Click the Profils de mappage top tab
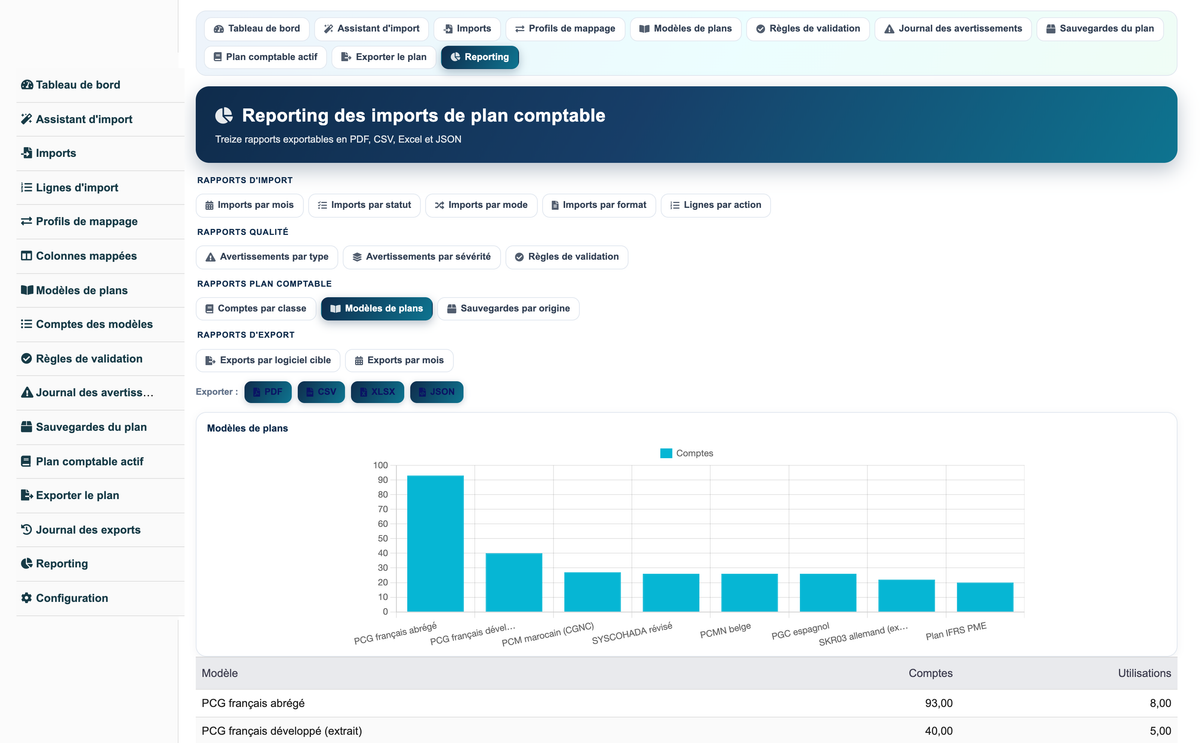This screenshot has height=743, width=1200. click(x=565, y=29)
